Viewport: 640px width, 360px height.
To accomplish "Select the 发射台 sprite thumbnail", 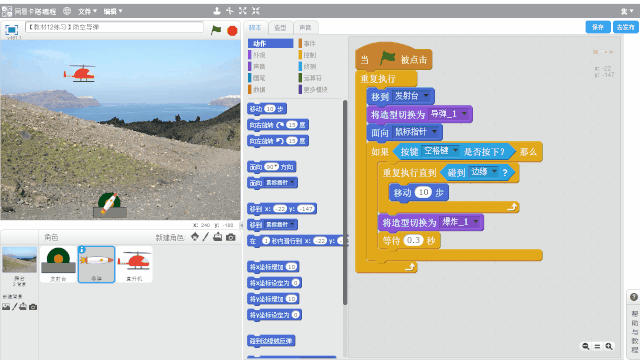I will pyautogui.click(x=58, y=264).
